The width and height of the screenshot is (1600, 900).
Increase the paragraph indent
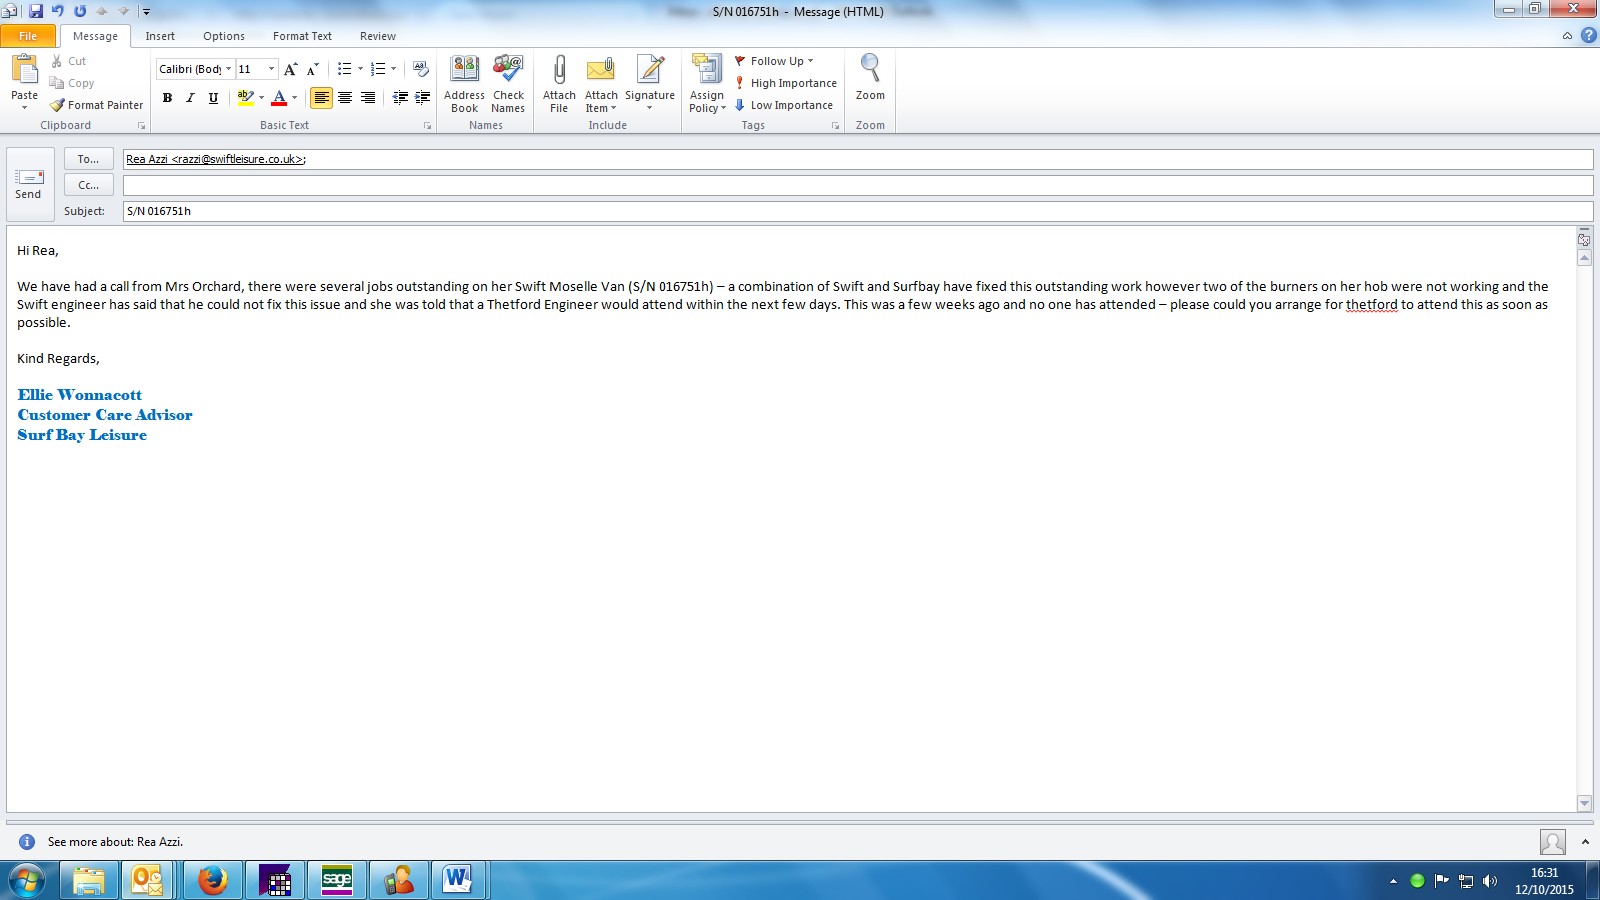coord(423,97)
